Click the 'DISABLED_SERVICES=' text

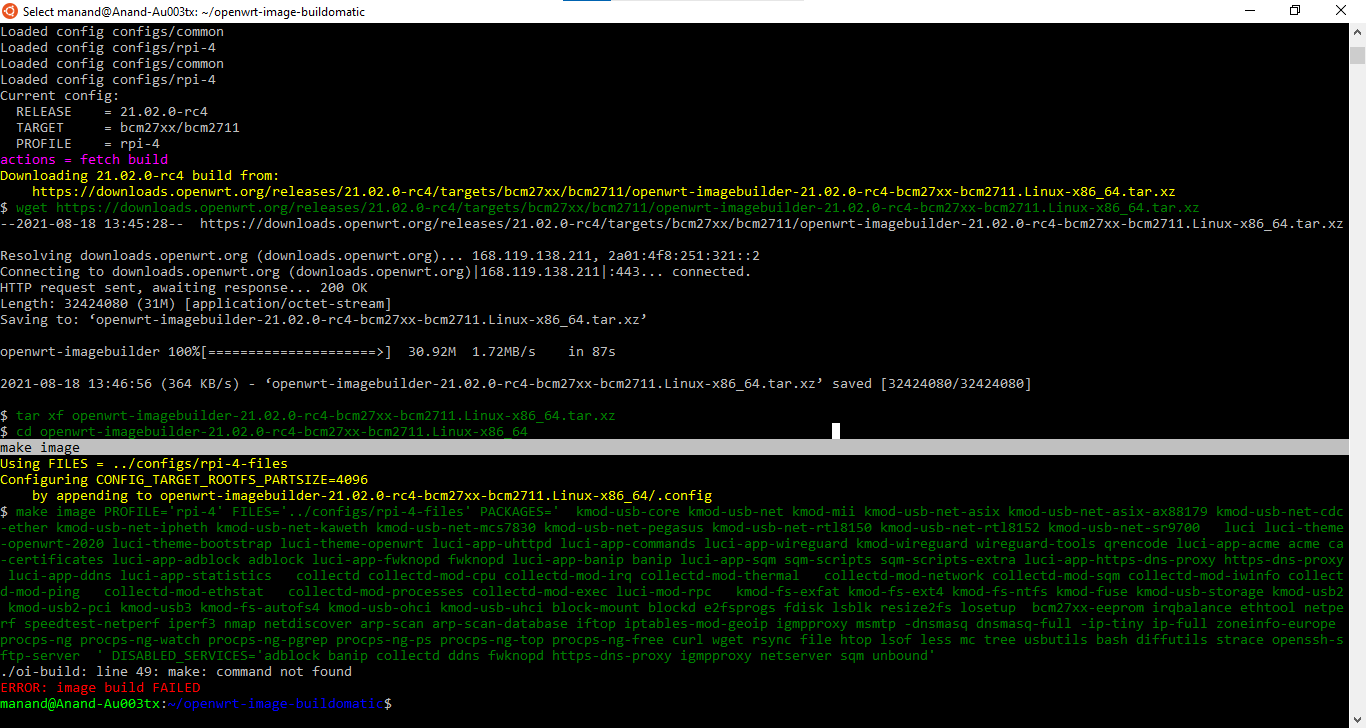tap(184, 656)
